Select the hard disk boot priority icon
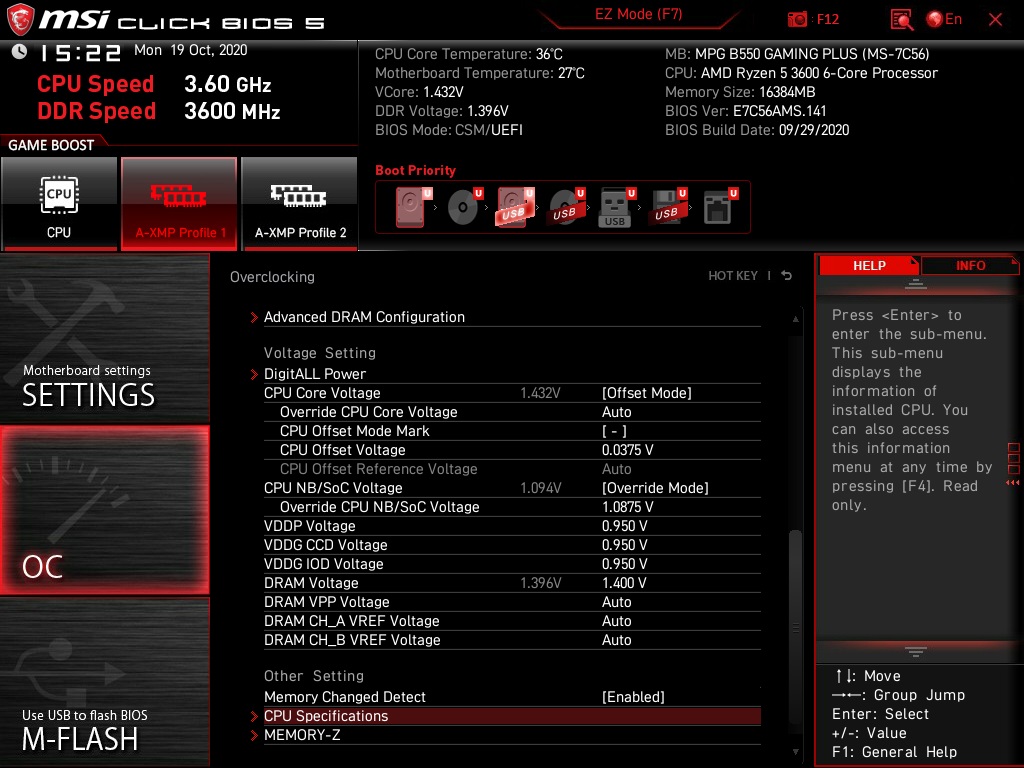This screenshot has height=768, width=1024. [409, 205]
